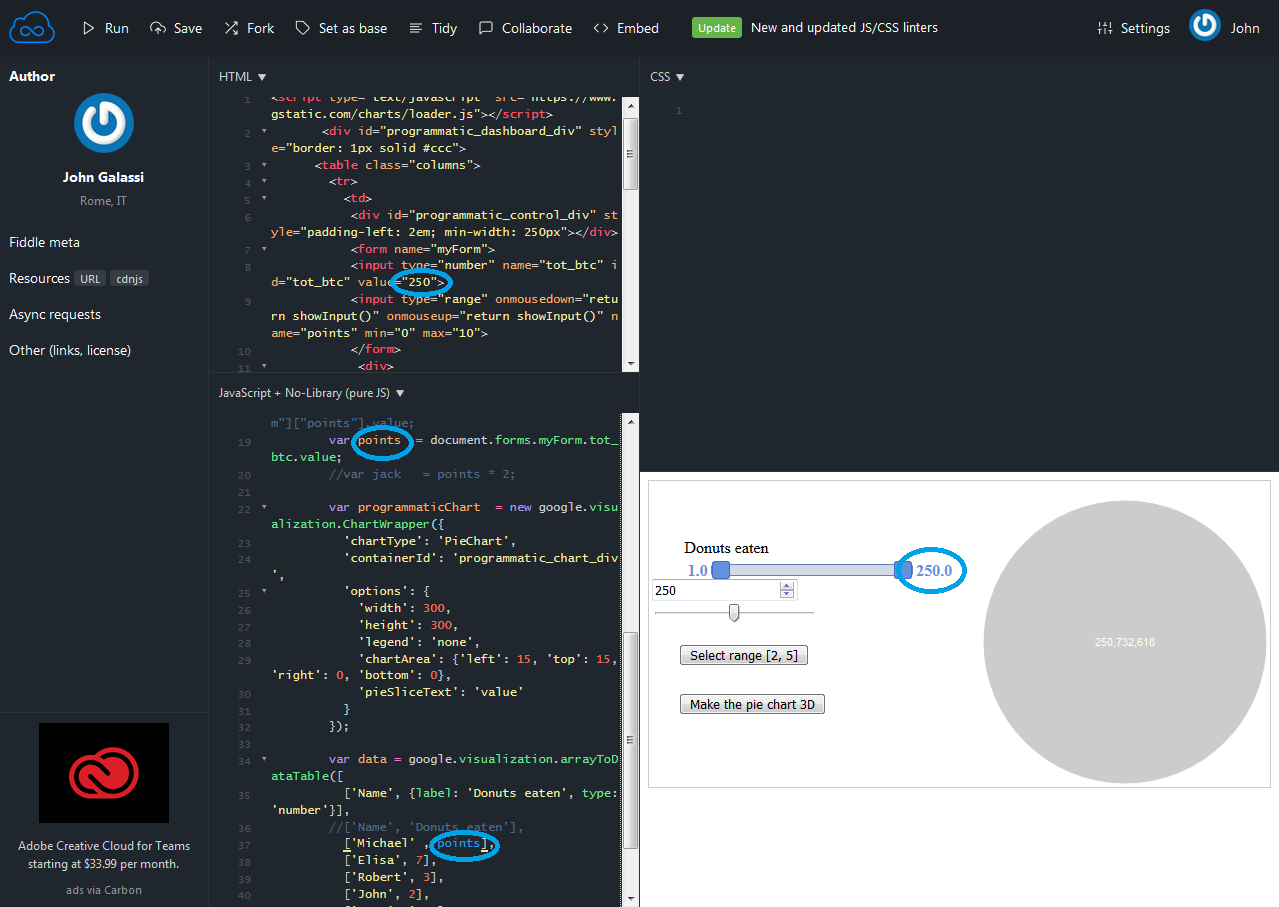Click the green Update badge
Viewport: 1279px width, 907px height.
tap(717, 28)
